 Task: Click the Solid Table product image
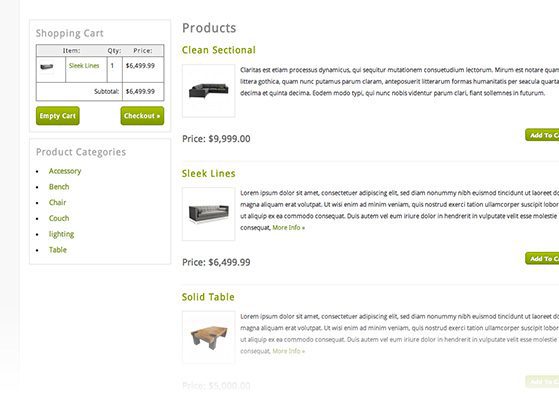(x=209, y=337)
